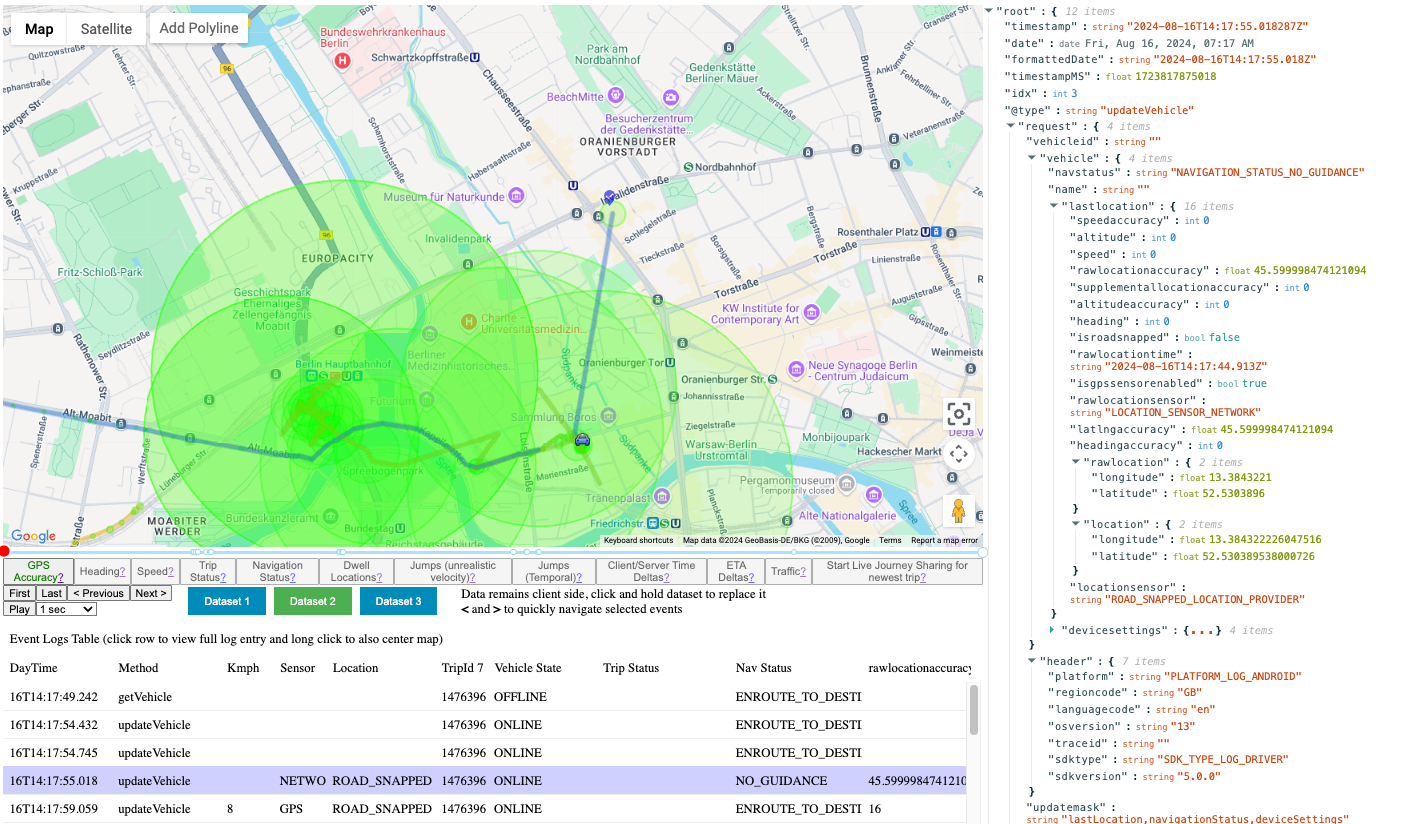
Task: Collapse the "lastlocation" JSON node
Action: pyautogui.click(x=1054, y=206)
